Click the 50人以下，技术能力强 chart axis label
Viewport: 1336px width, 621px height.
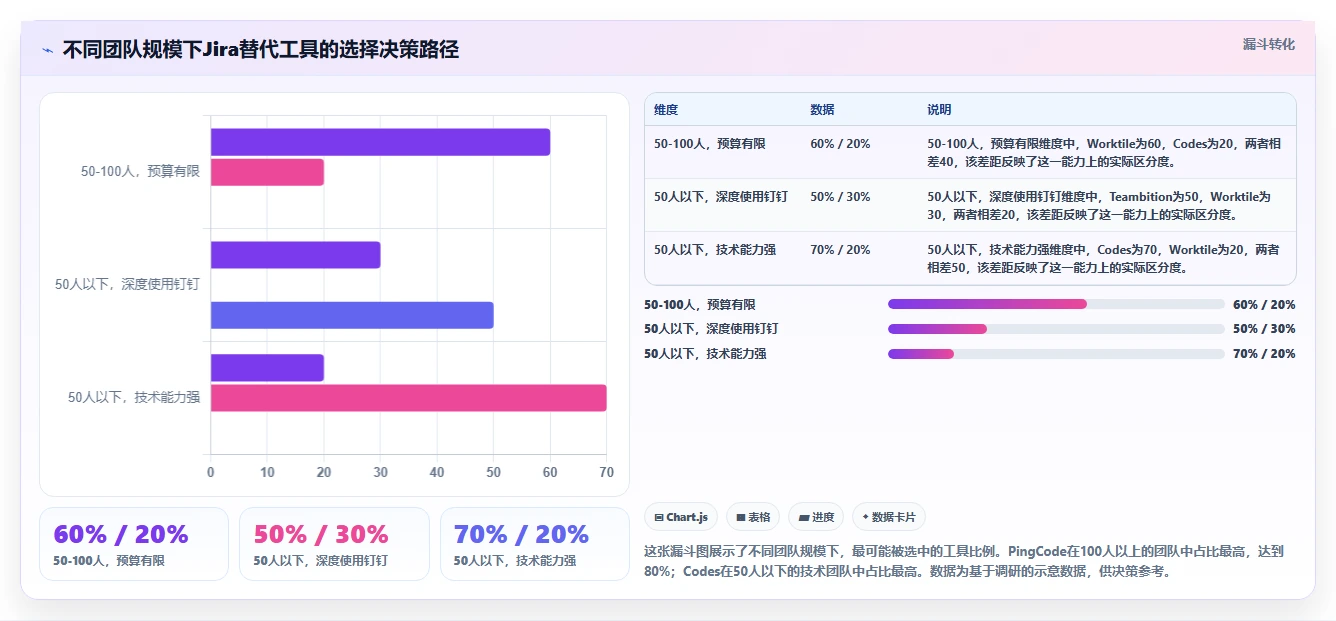click(x=134, y=397)
